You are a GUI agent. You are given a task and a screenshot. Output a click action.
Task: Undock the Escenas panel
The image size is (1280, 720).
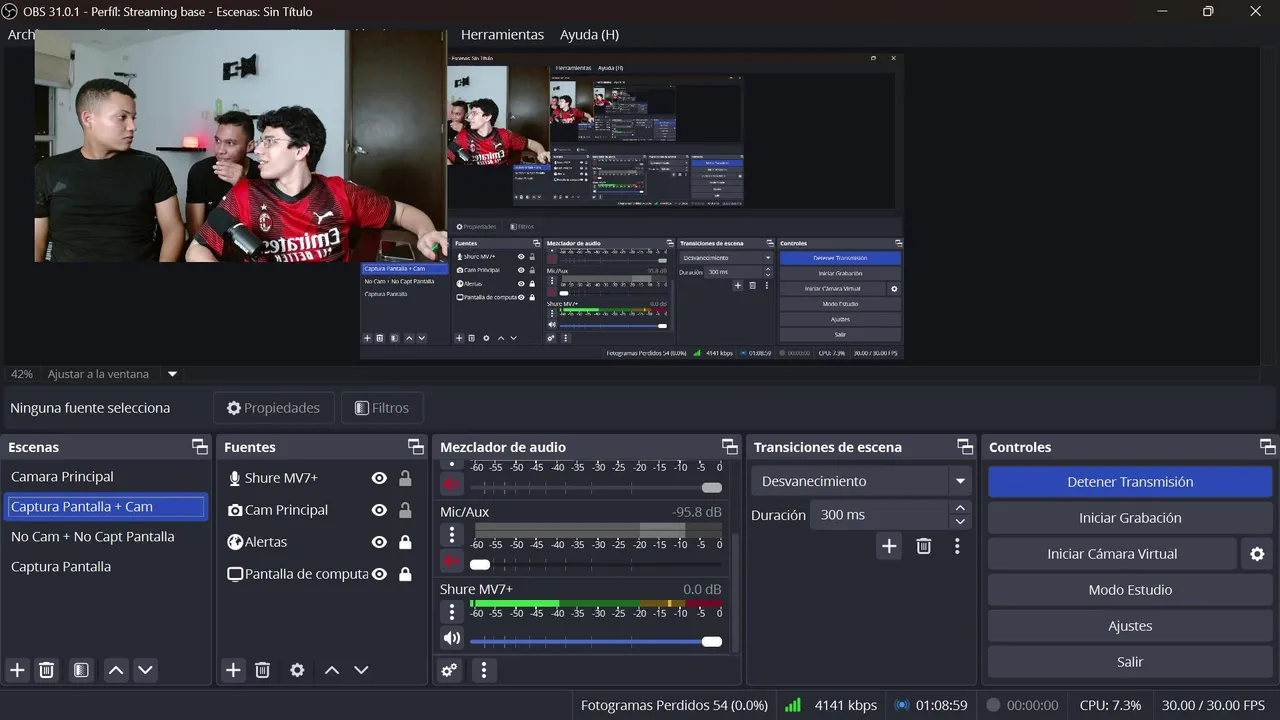click(x=200, y=447)
